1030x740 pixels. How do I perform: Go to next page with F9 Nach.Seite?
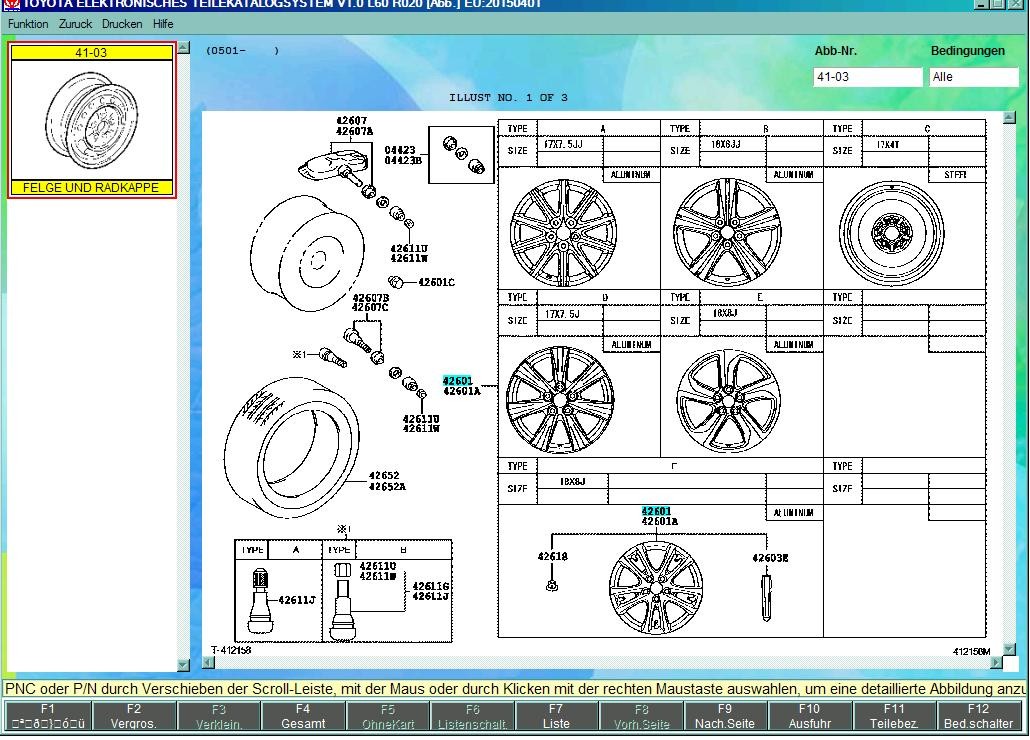(725, 715)
